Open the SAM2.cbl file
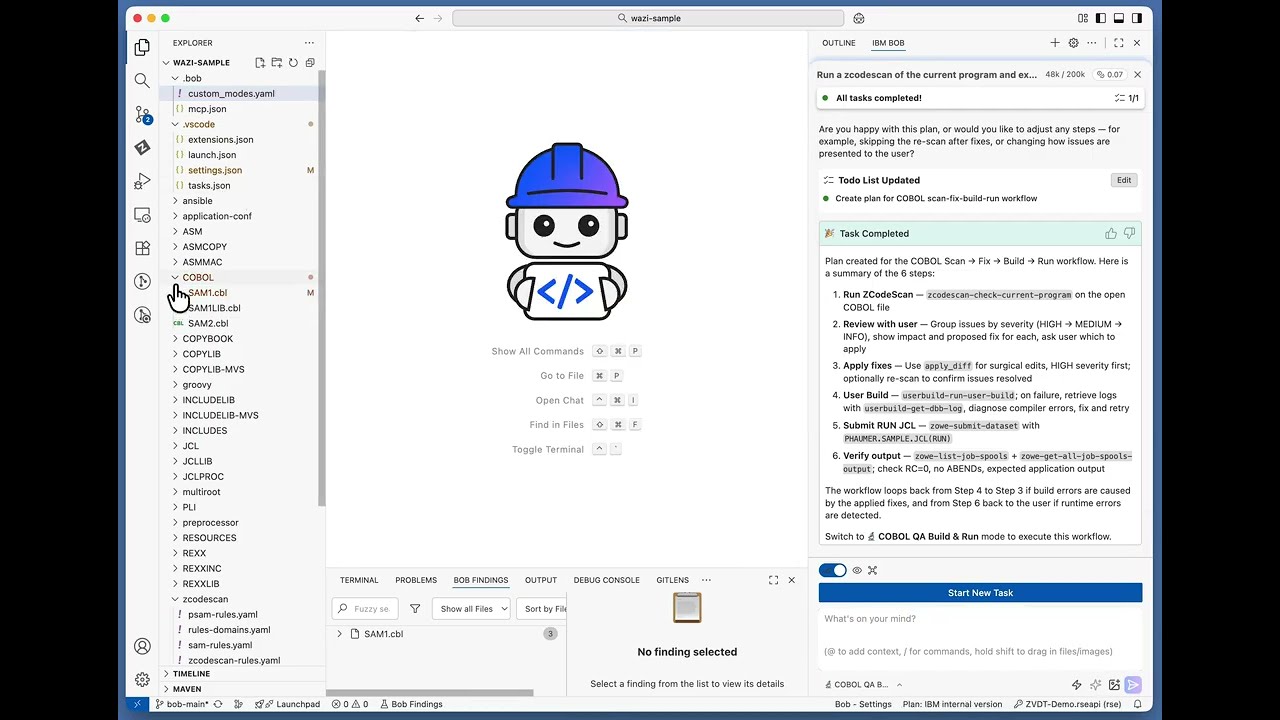 click(x=208, y=323)
